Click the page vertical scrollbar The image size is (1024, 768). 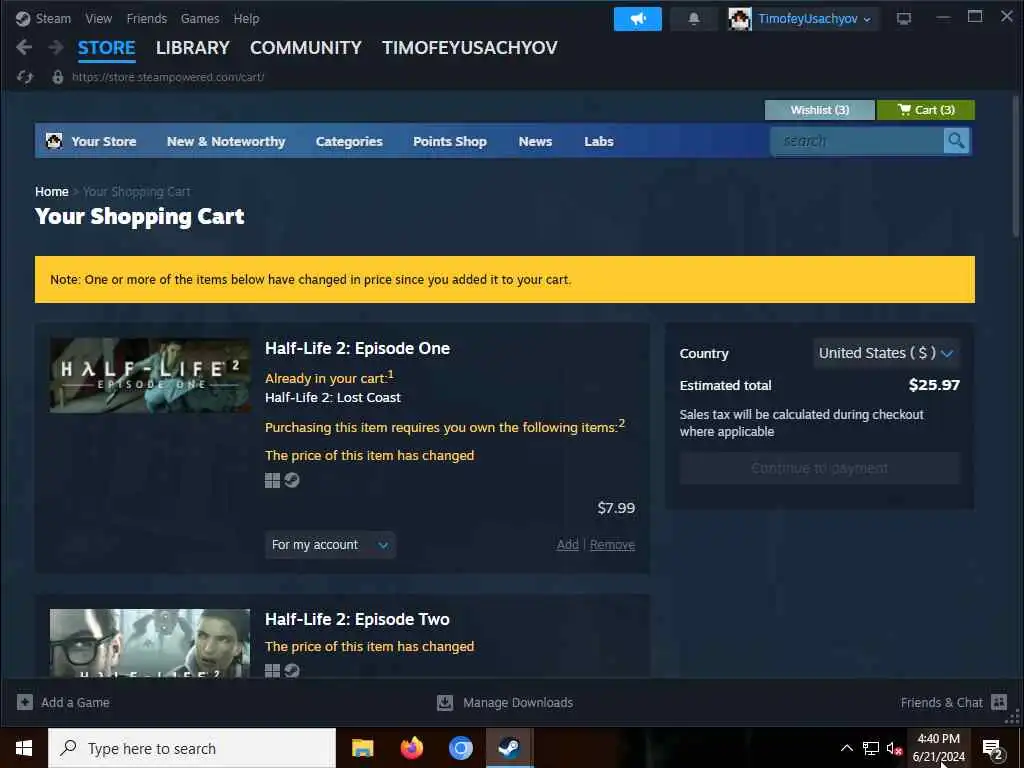1016,167
